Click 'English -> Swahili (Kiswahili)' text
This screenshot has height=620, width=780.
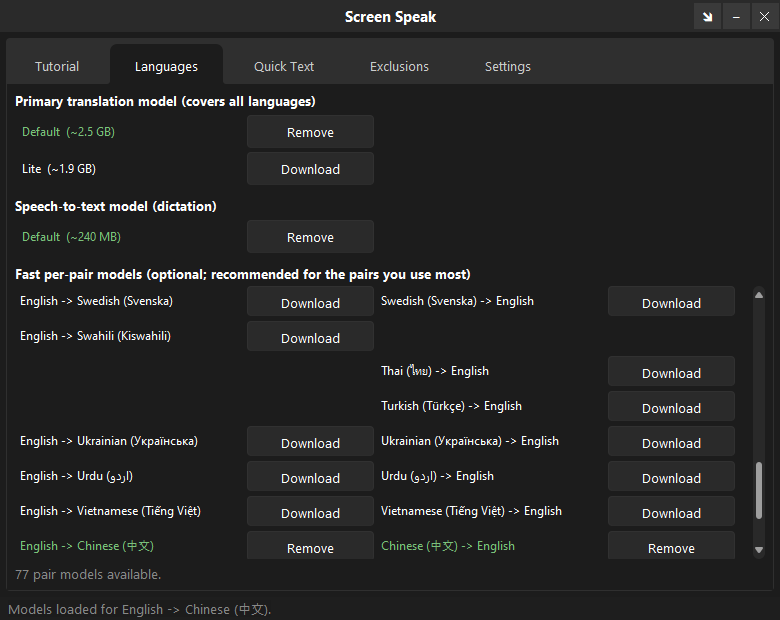click(x=96, y=336)
